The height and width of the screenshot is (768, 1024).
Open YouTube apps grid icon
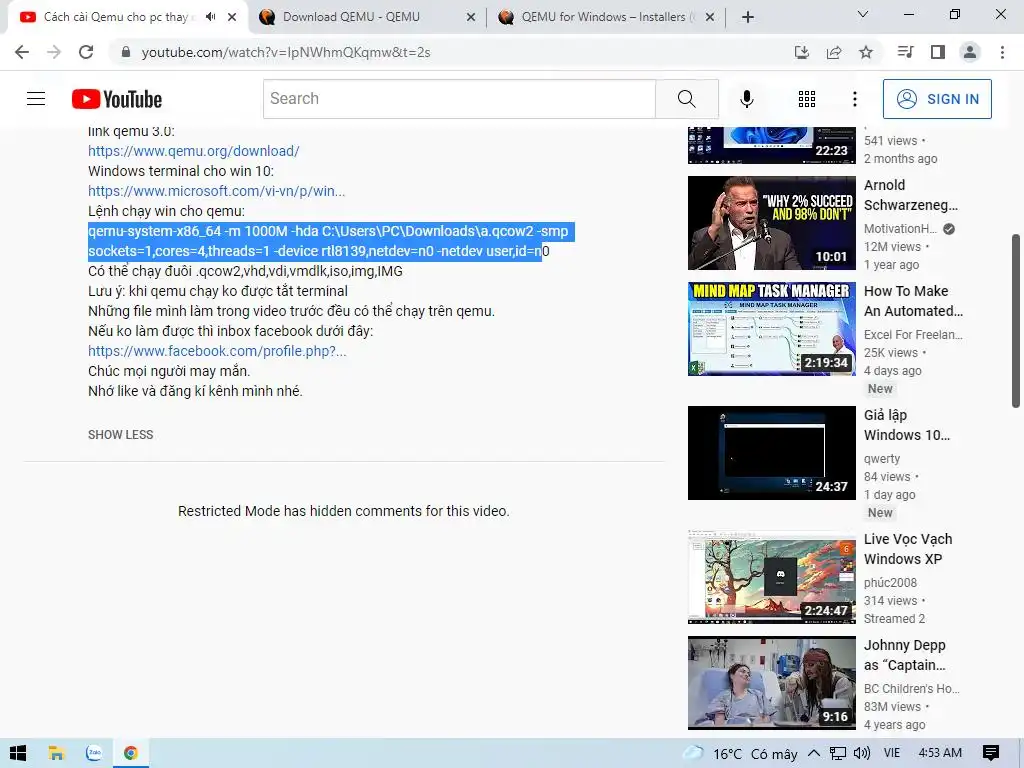pos(807,99)
